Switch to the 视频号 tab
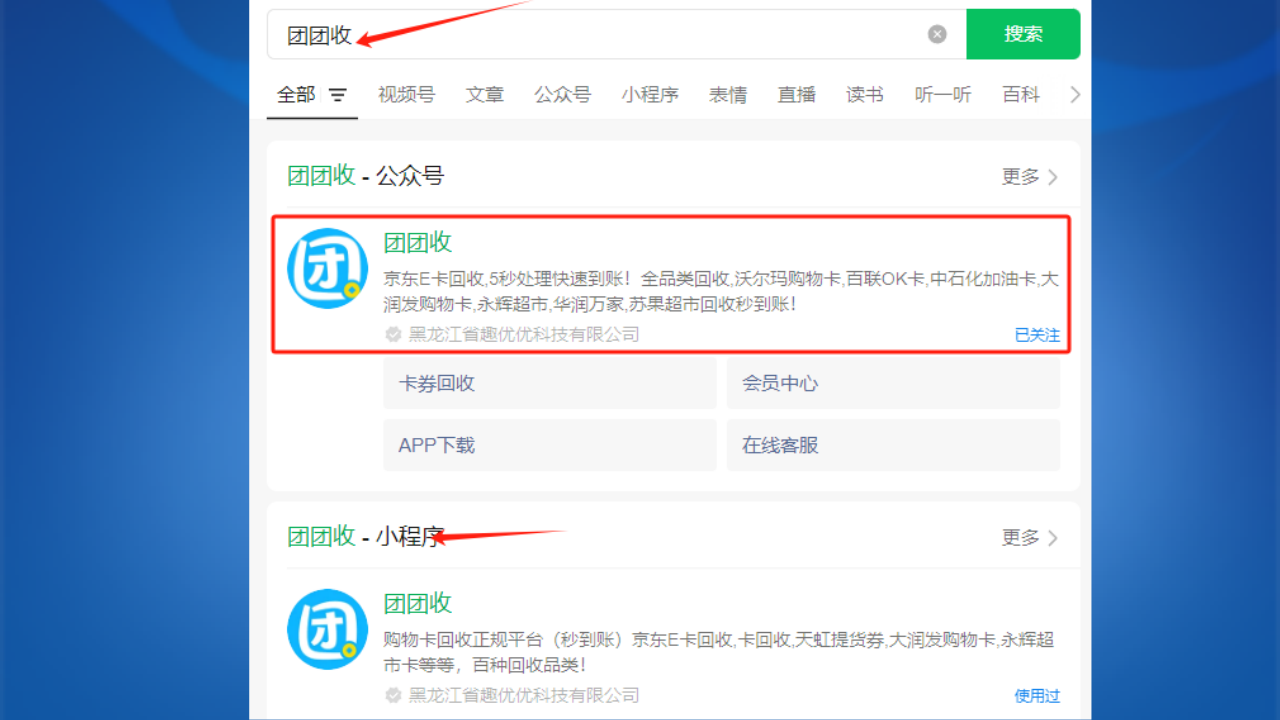Screen dimensions: 1280x720 pyautogui.click(x=406, y=95)
